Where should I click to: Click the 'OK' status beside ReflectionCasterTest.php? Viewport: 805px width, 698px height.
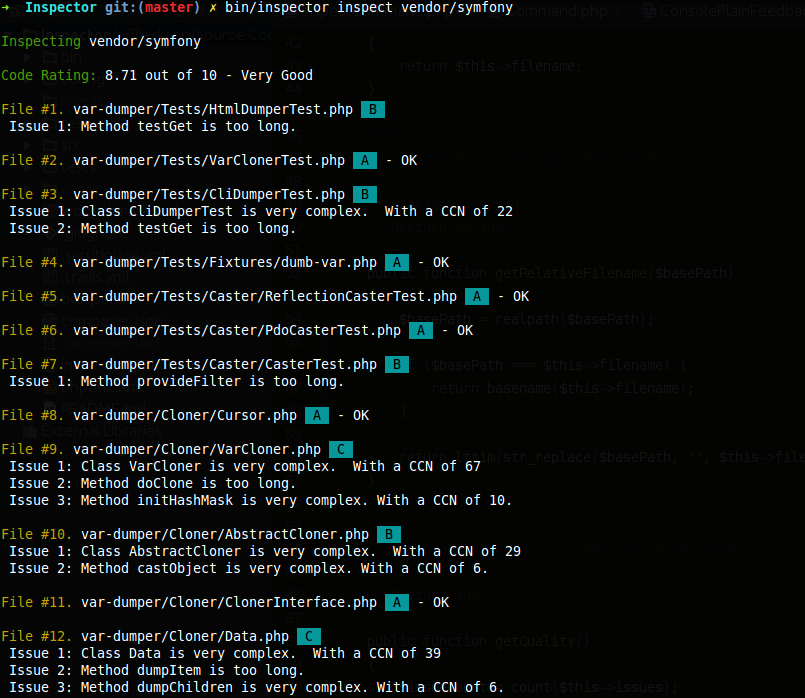pyautogui.click(x=521, y=296)
